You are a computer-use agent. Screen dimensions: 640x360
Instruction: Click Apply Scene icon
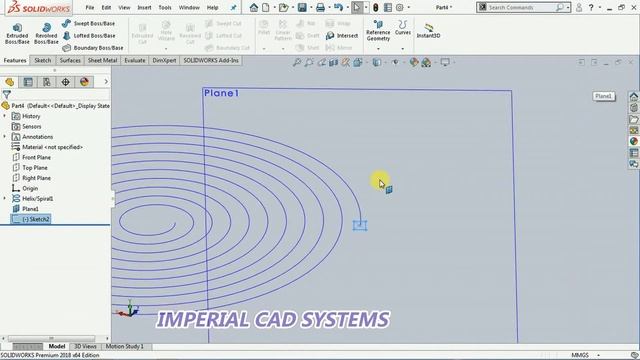tap(426, 62)
